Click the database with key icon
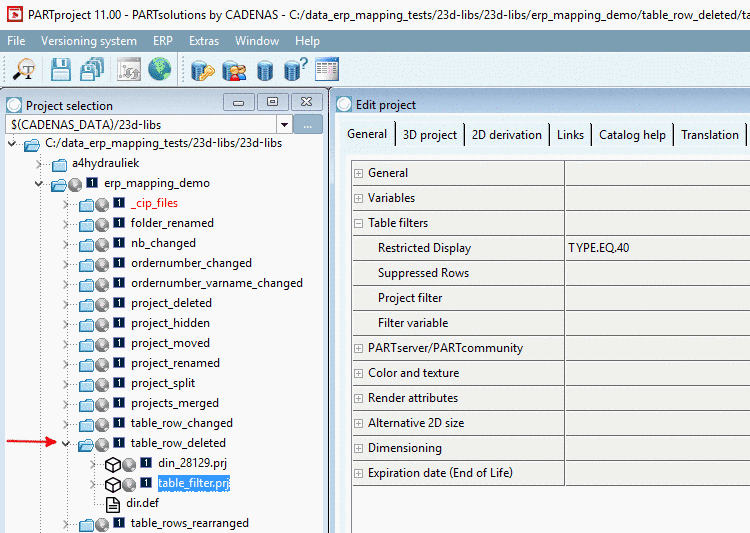 click(x=202, y=70)
